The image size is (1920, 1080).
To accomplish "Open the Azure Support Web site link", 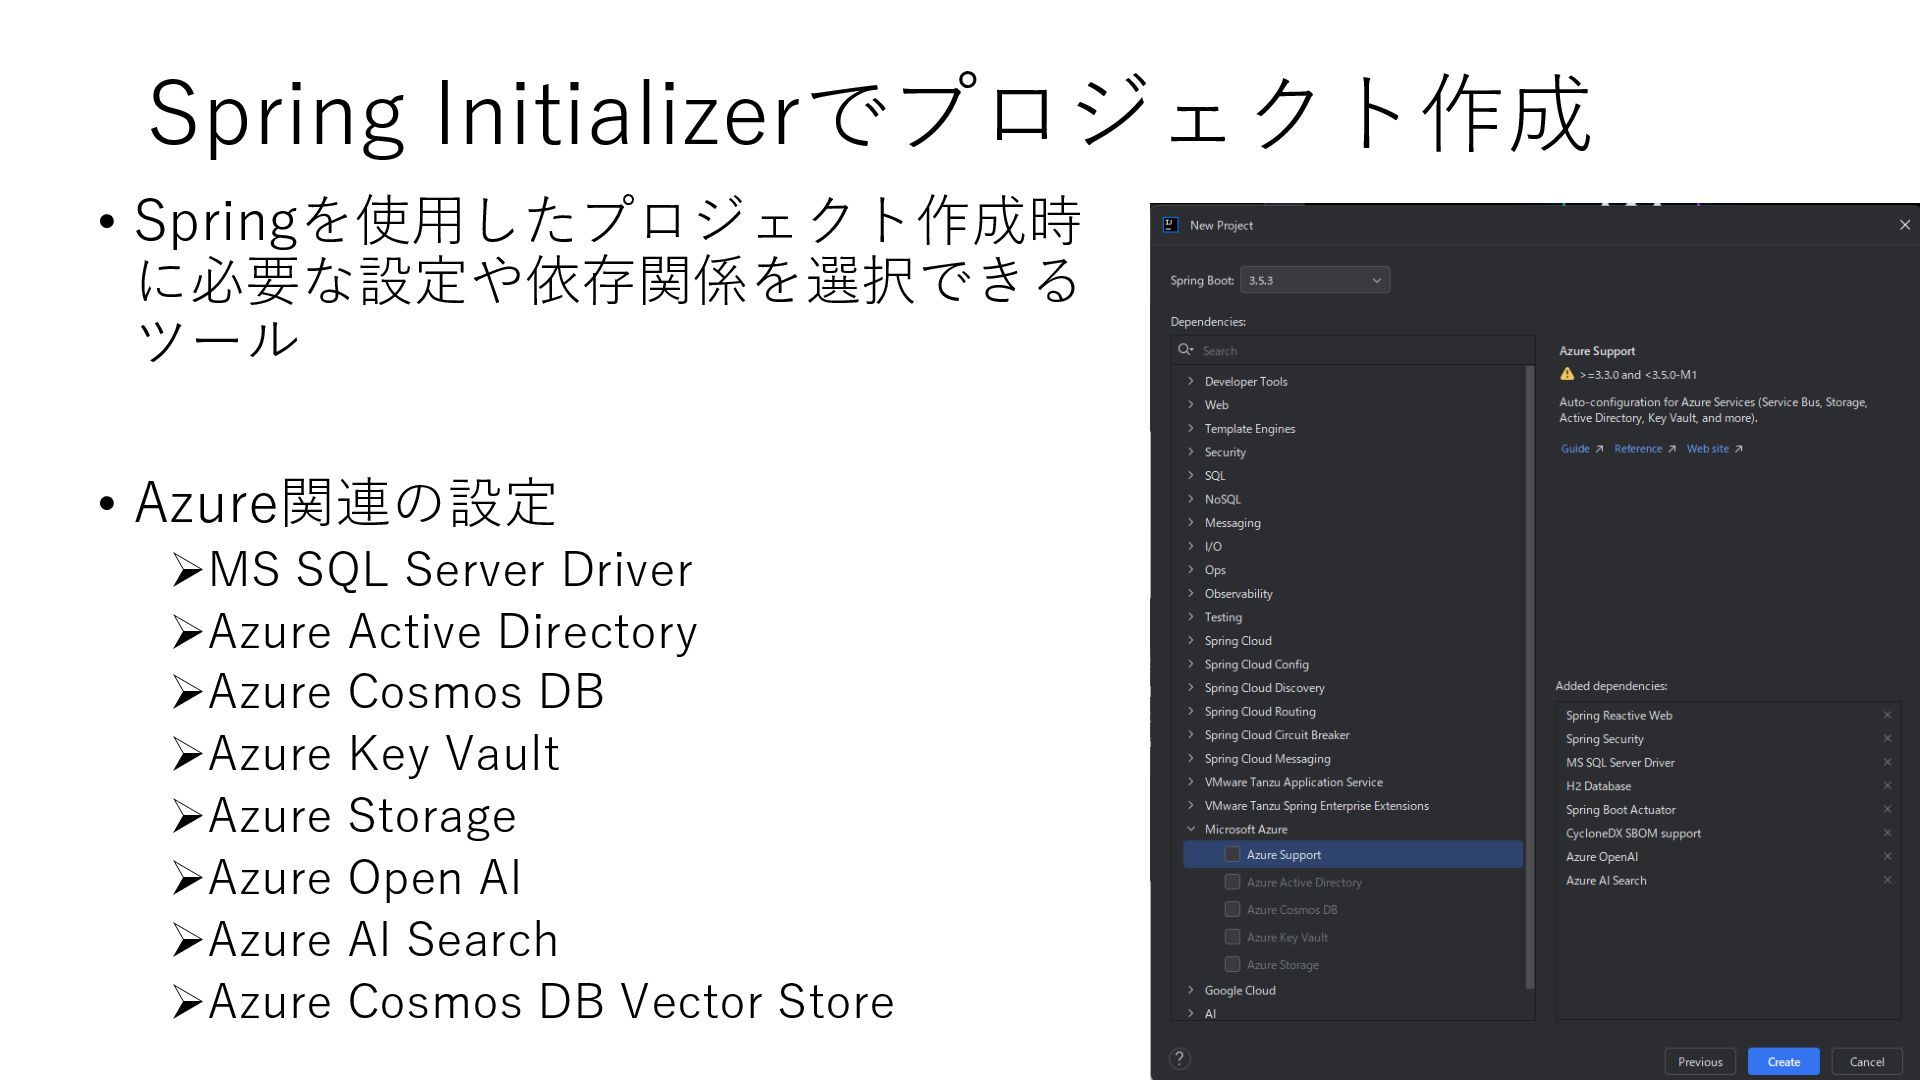I will (1715, 449).
